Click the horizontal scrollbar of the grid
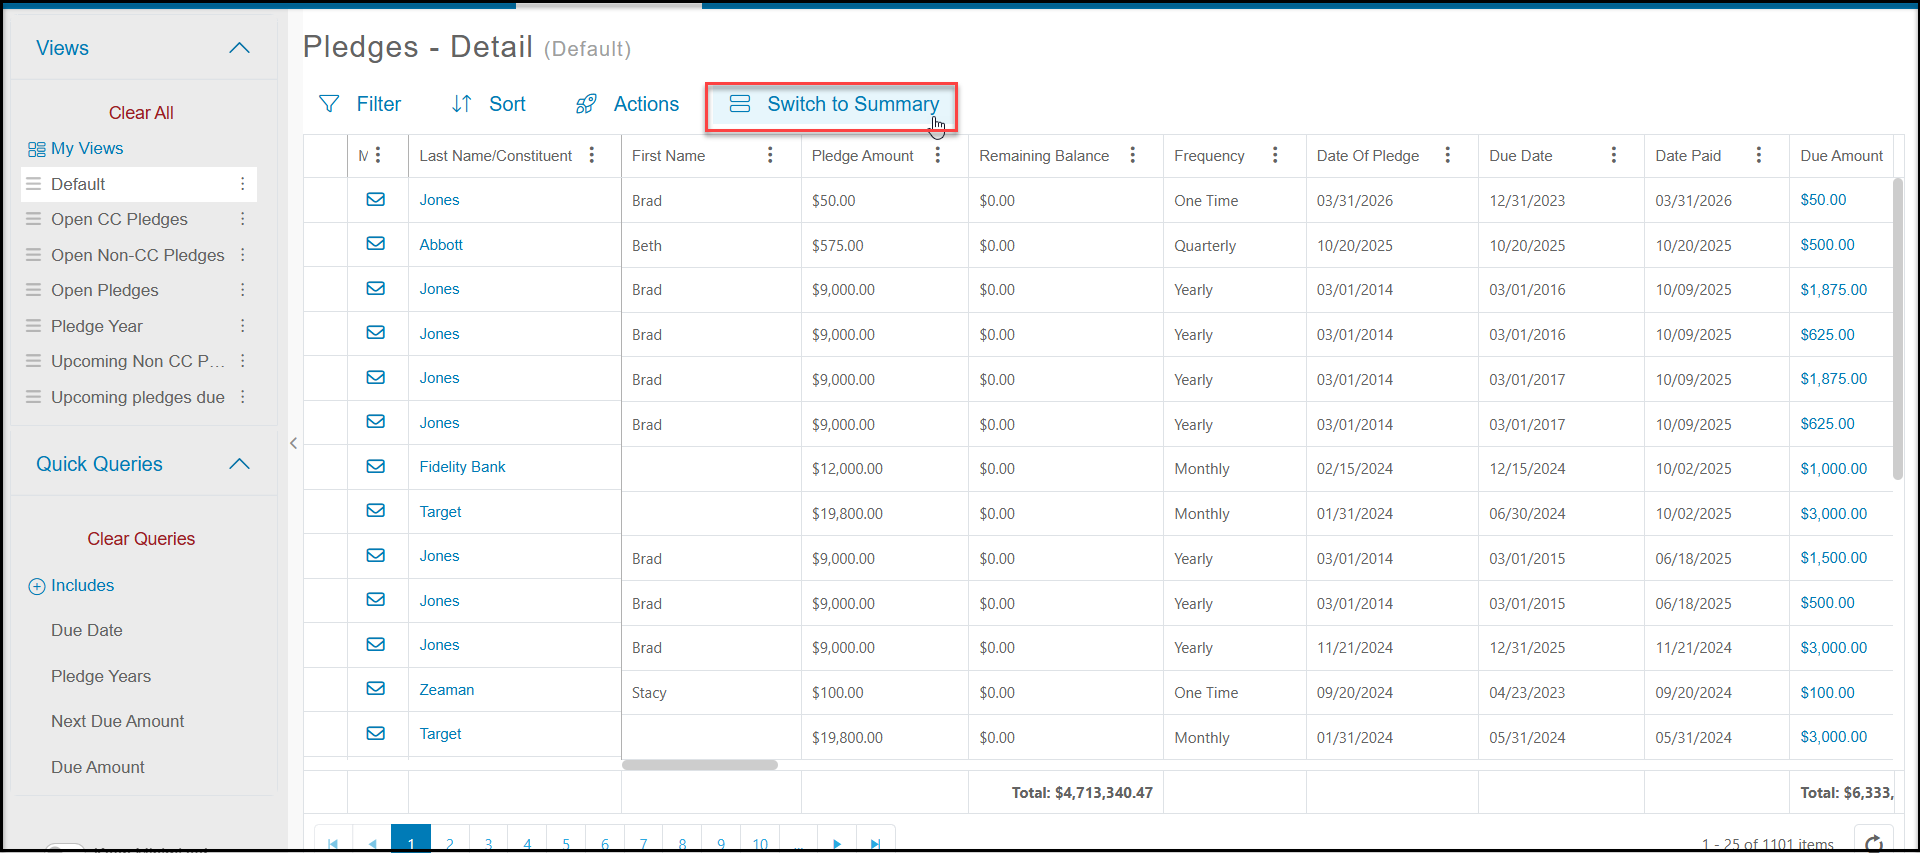The height and width of the screenshot is (853, 1920). 700,765
